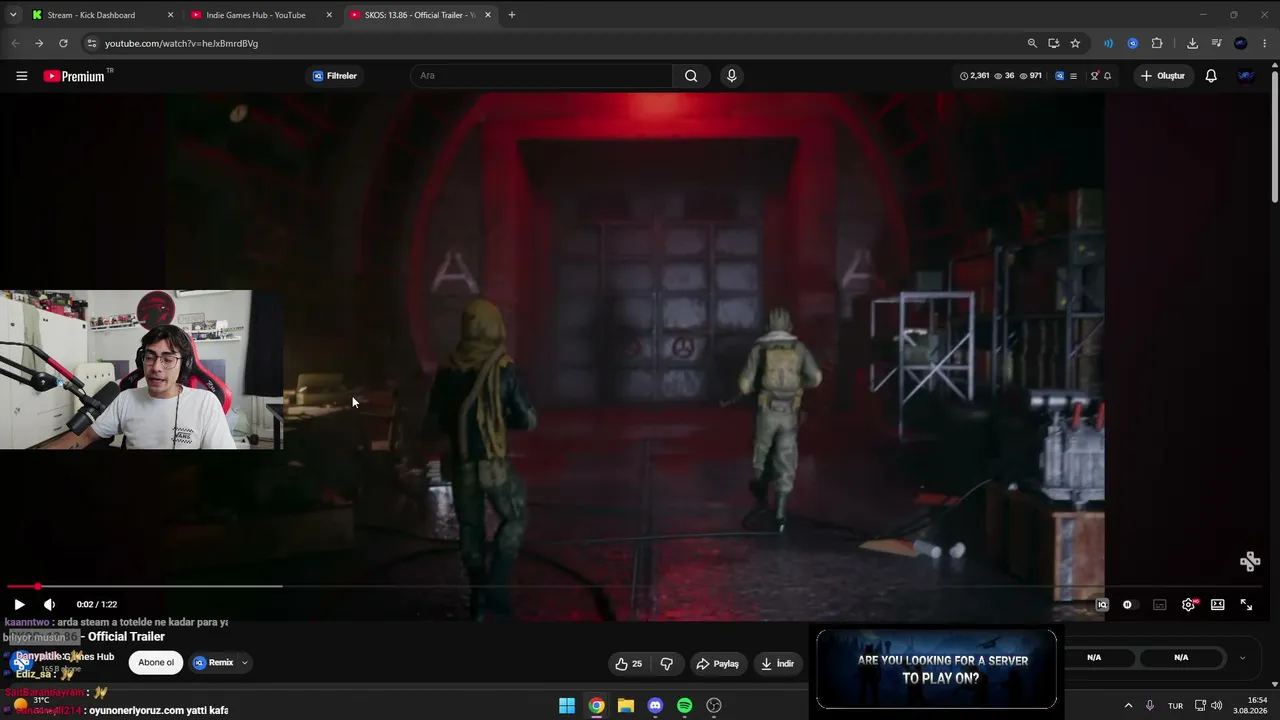Reload the page
The width and height of the screenshot is (1280, 720).
tap(63, 43)
